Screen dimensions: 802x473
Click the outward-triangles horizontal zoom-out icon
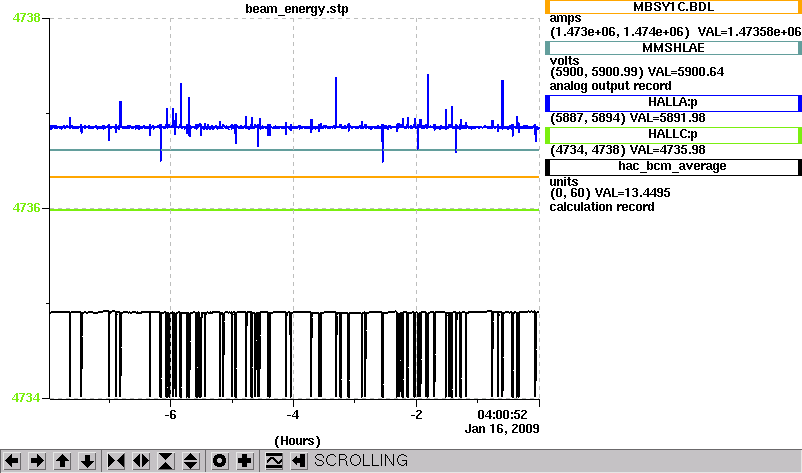pyautogui.click(x=141, y=461)
